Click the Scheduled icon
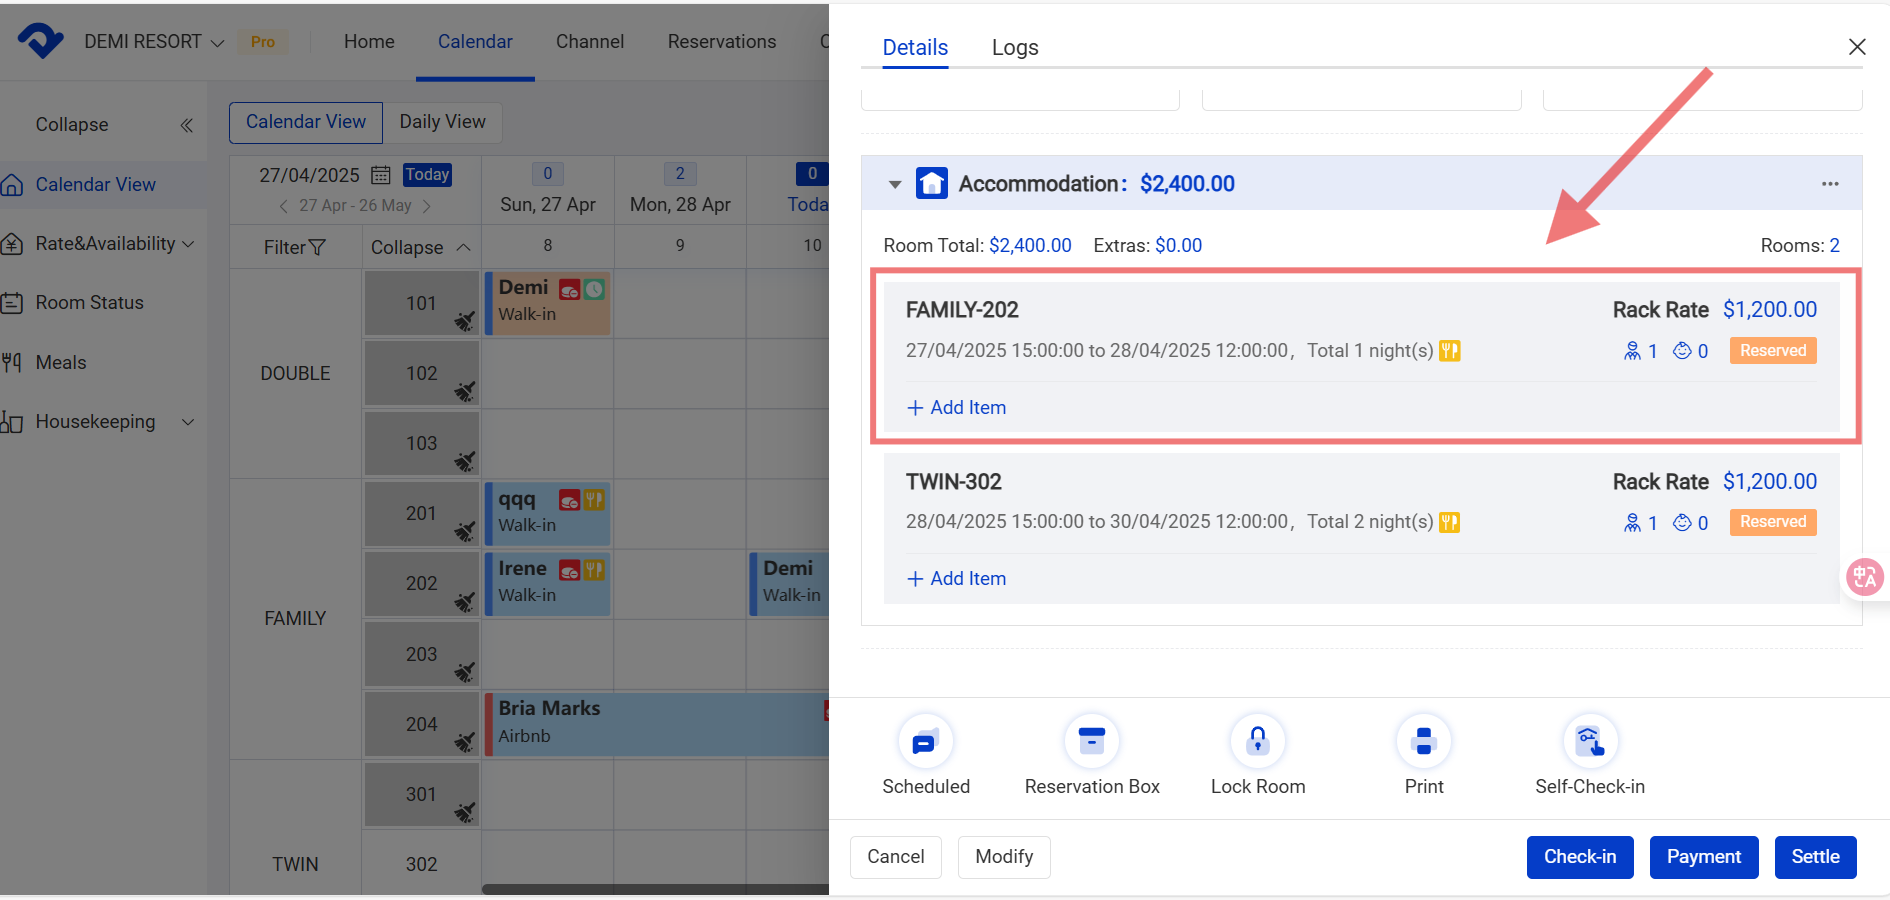1890x900 pixels. click(925, 742)
